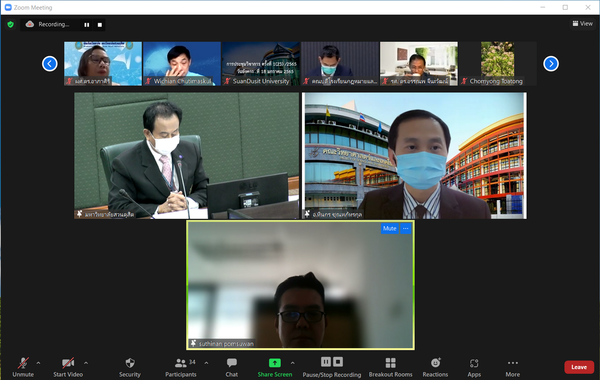Open sharing options arrow beside Share Screen

293,363
